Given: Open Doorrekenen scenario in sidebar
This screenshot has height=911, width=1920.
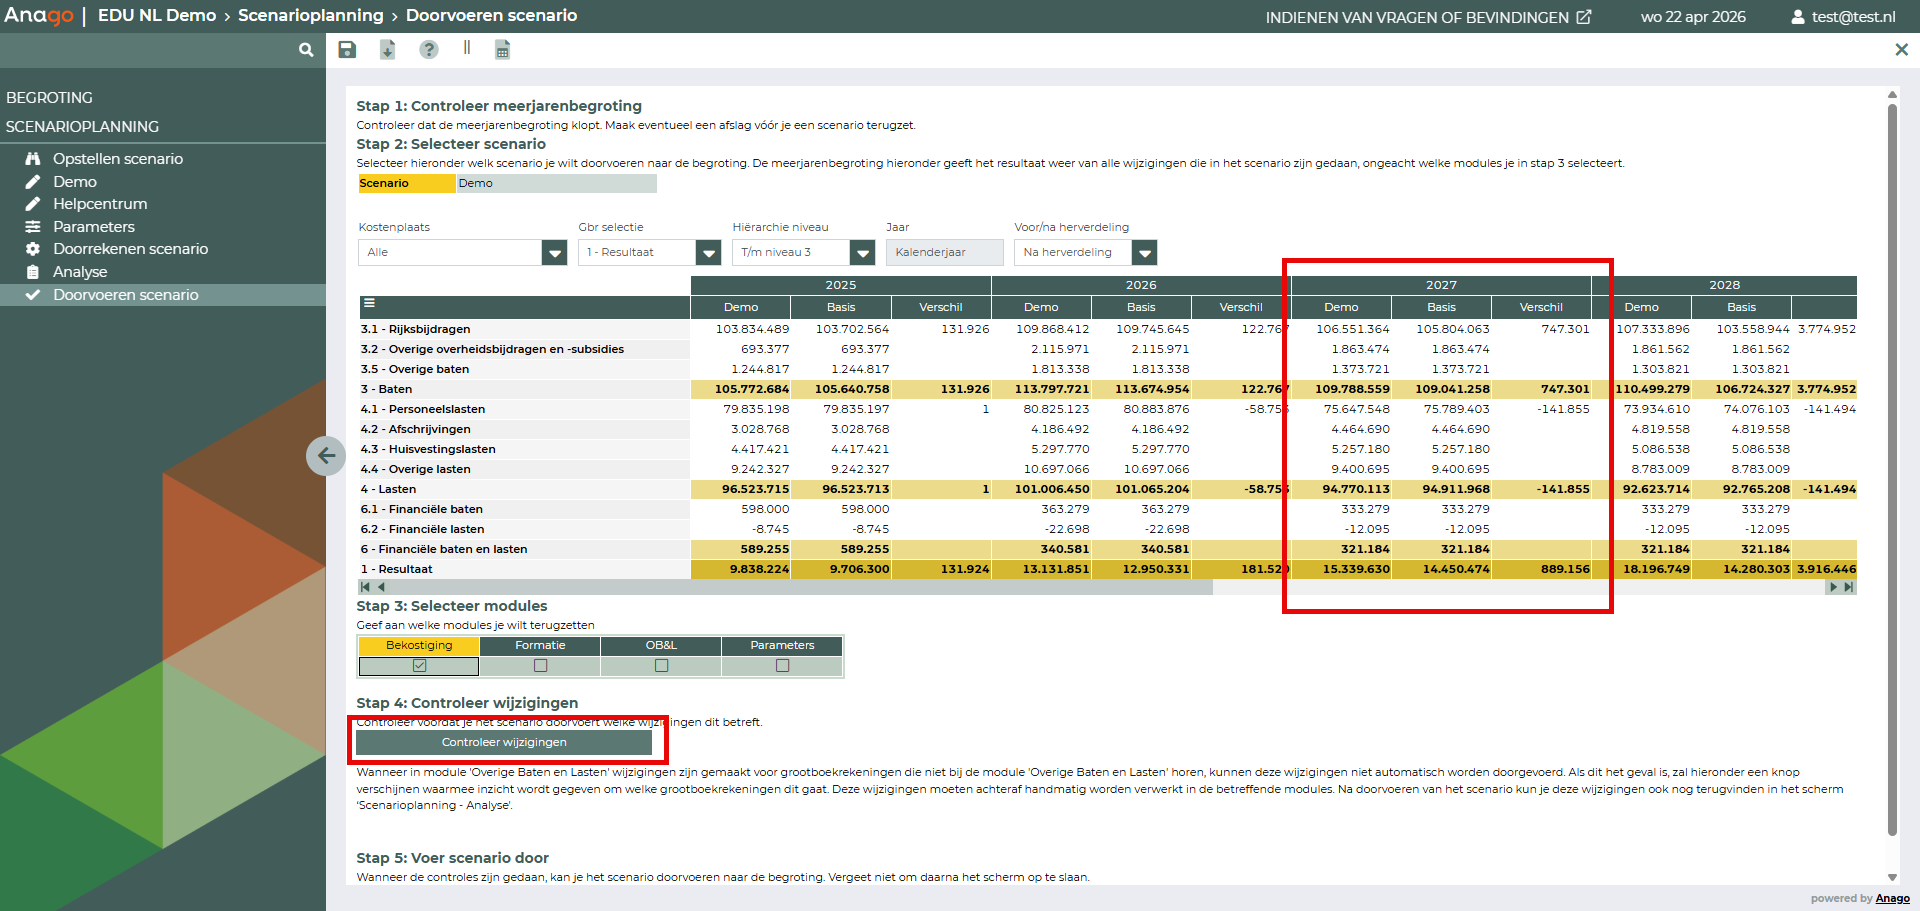Looking at the screenshot, I should coord(130,249).
